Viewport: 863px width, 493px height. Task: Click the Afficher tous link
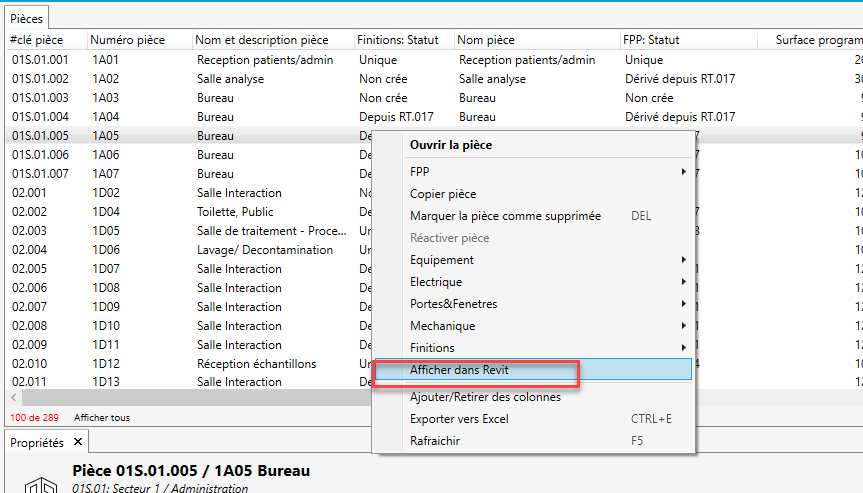(x=101, y=417)
